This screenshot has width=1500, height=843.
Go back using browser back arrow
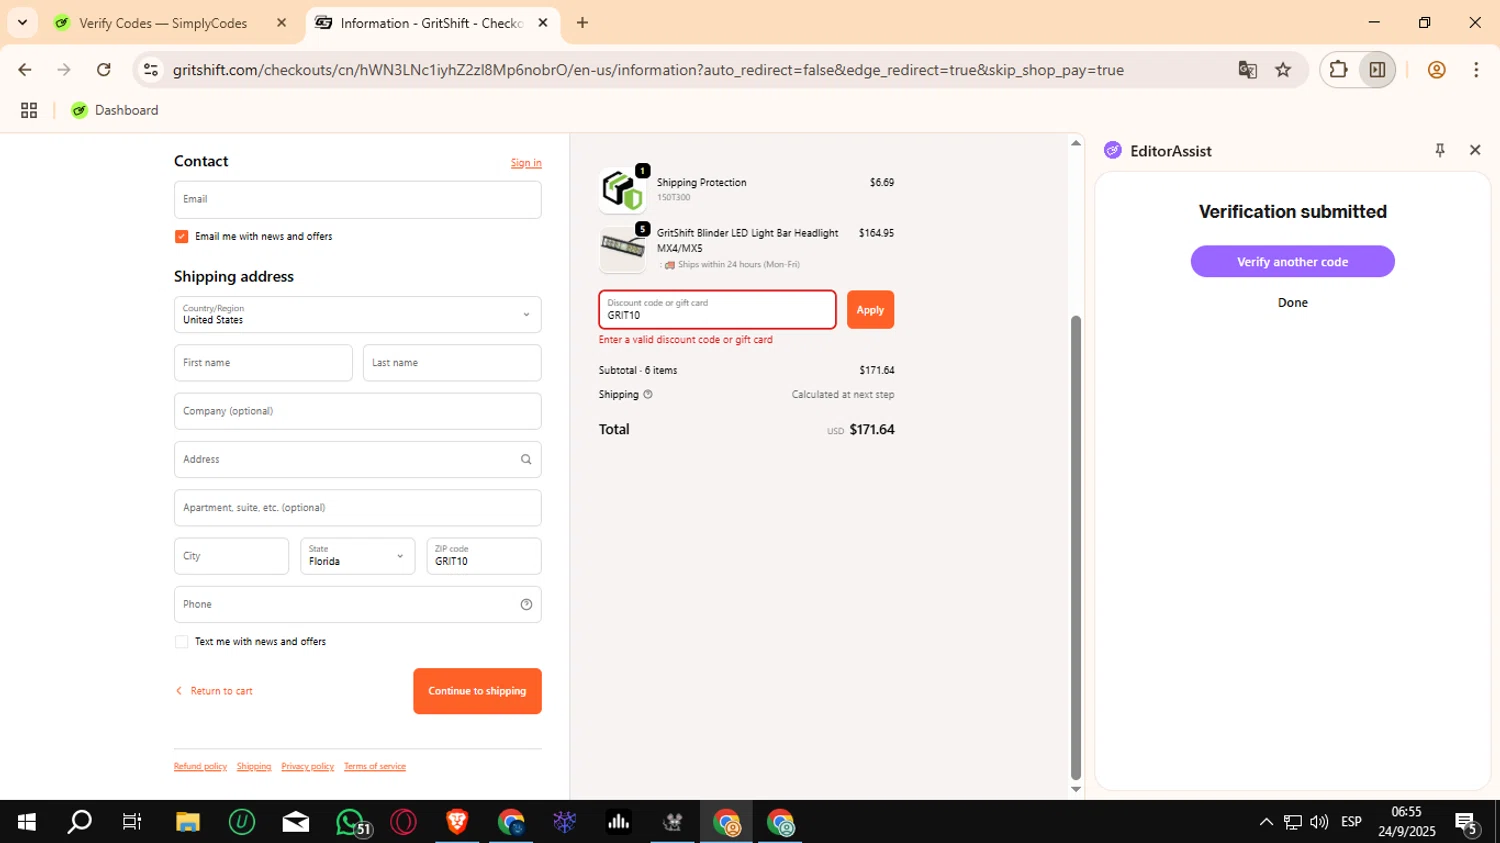[25, 70]
